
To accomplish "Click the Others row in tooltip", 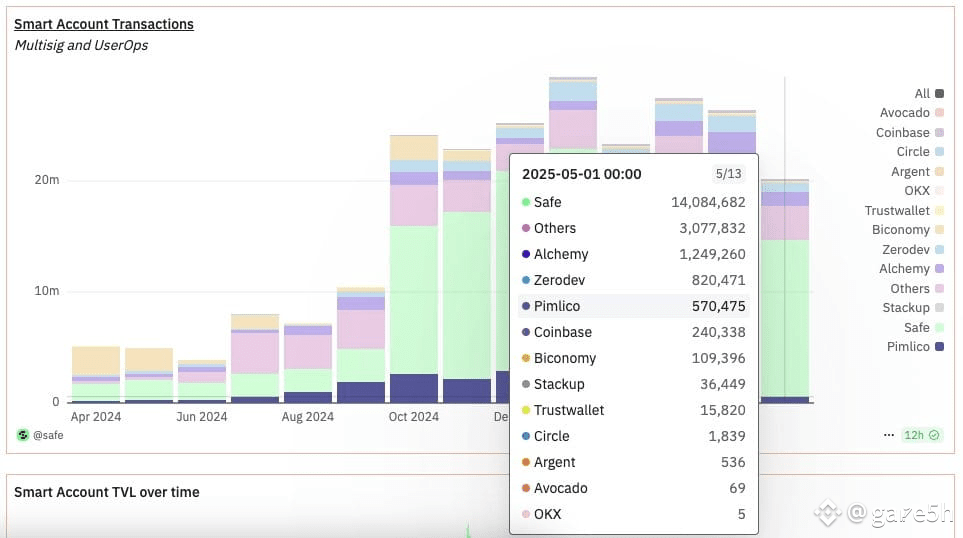I will click(633, 228).
